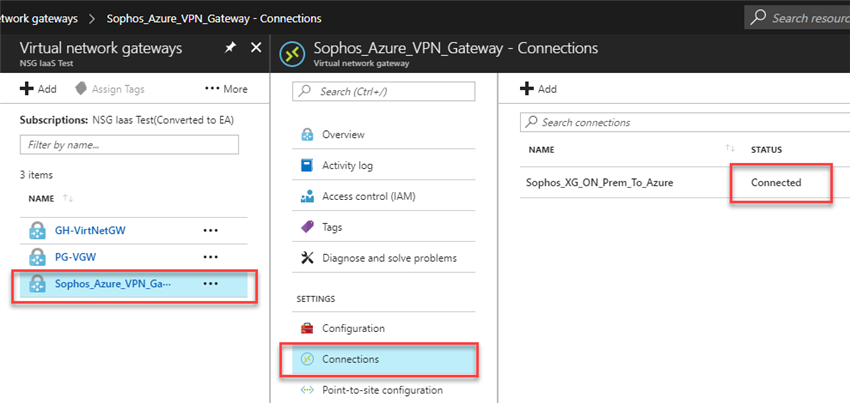Click Sophos_Azure_VPN_Ga gateway lock icon
The width and height of the screenshot is (850, 403).
coord(37,284)
